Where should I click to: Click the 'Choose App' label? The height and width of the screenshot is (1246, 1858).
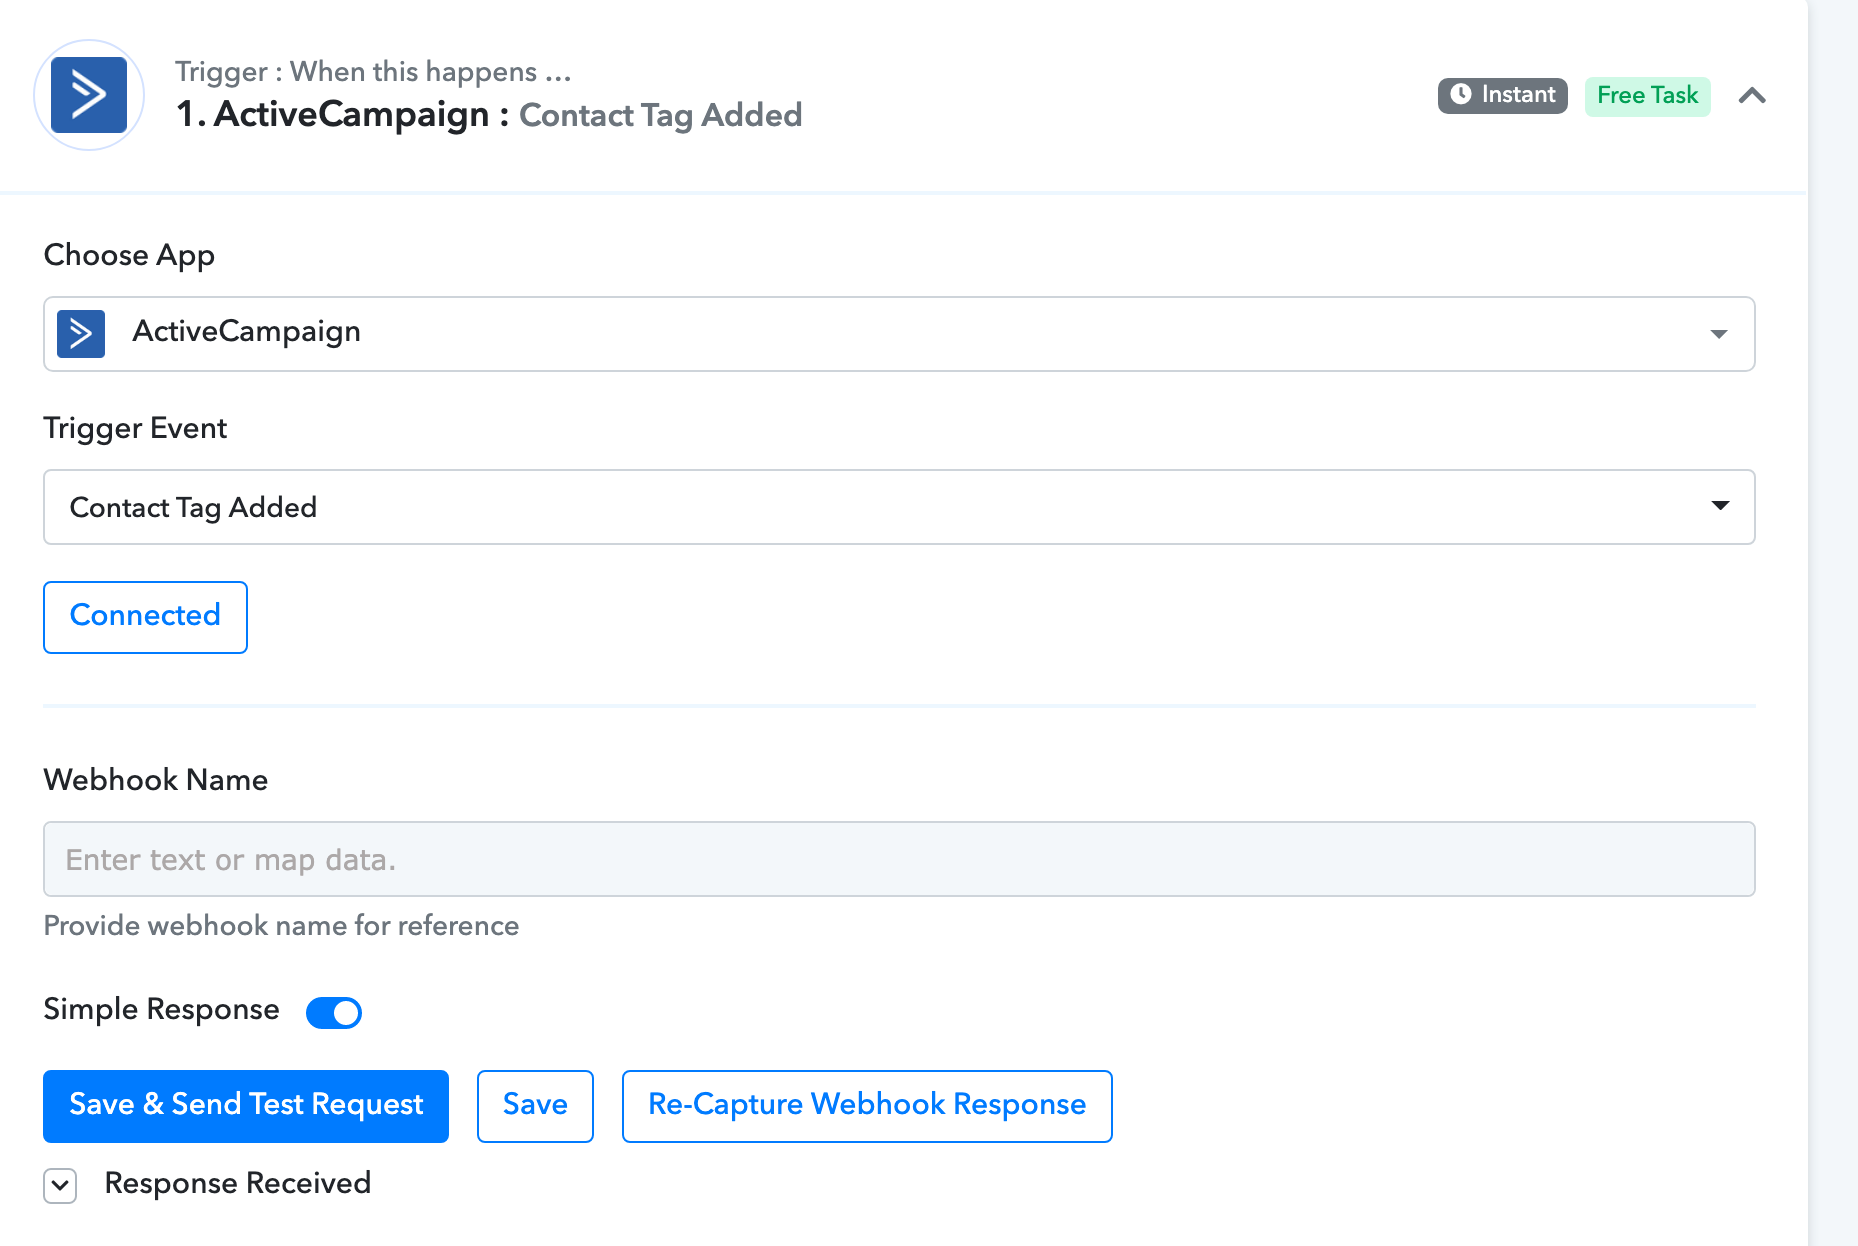tap(129, 256)
